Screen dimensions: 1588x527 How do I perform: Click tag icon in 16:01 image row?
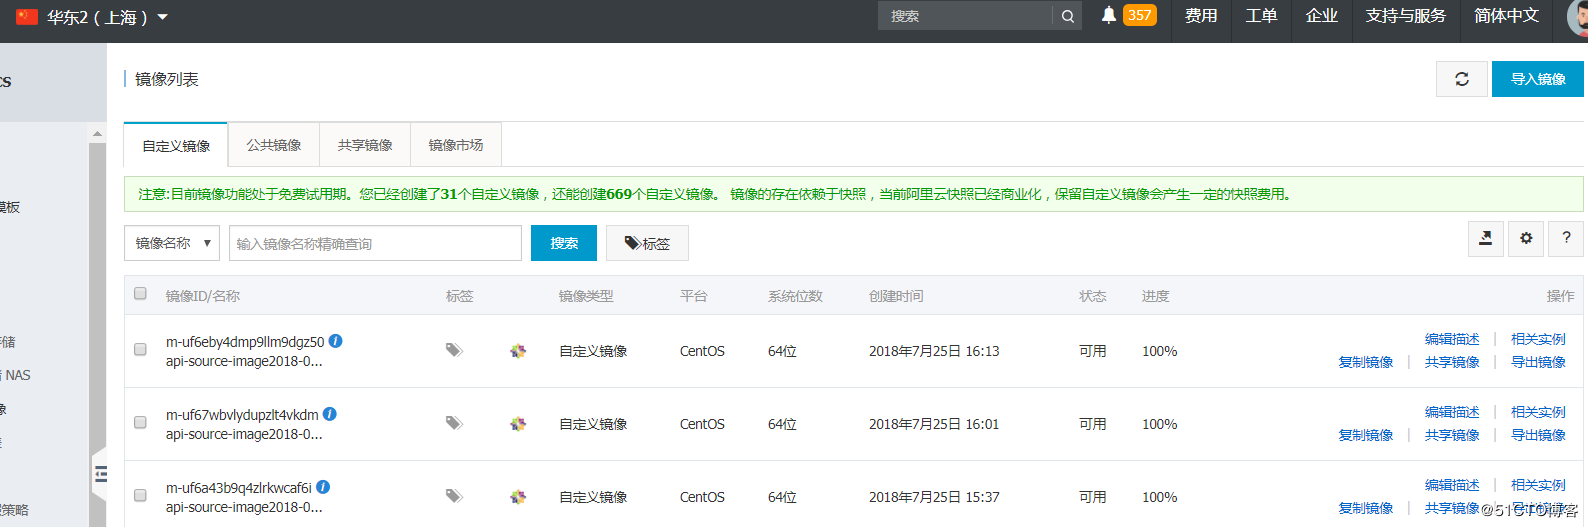click(x=454, y=423)
